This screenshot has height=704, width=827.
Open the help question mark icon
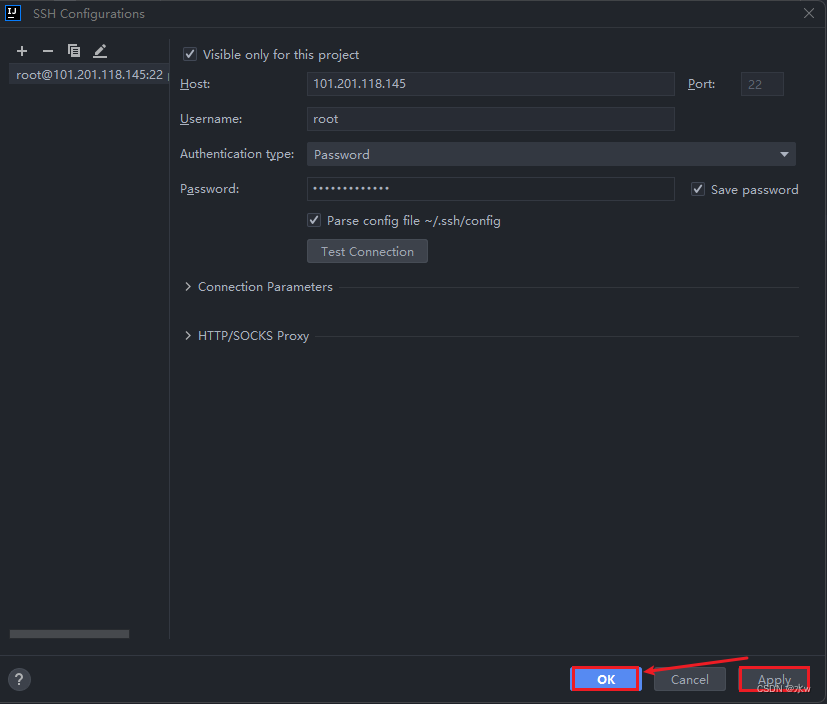coord(18,679)
